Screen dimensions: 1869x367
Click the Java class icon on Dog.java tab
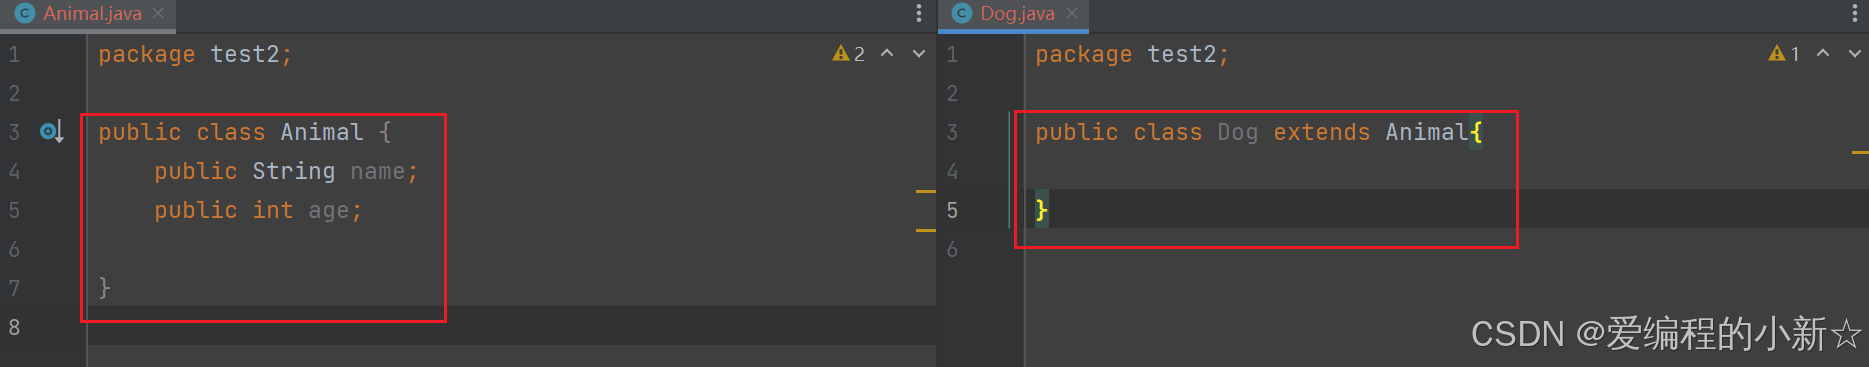click(x=962, y=14)
